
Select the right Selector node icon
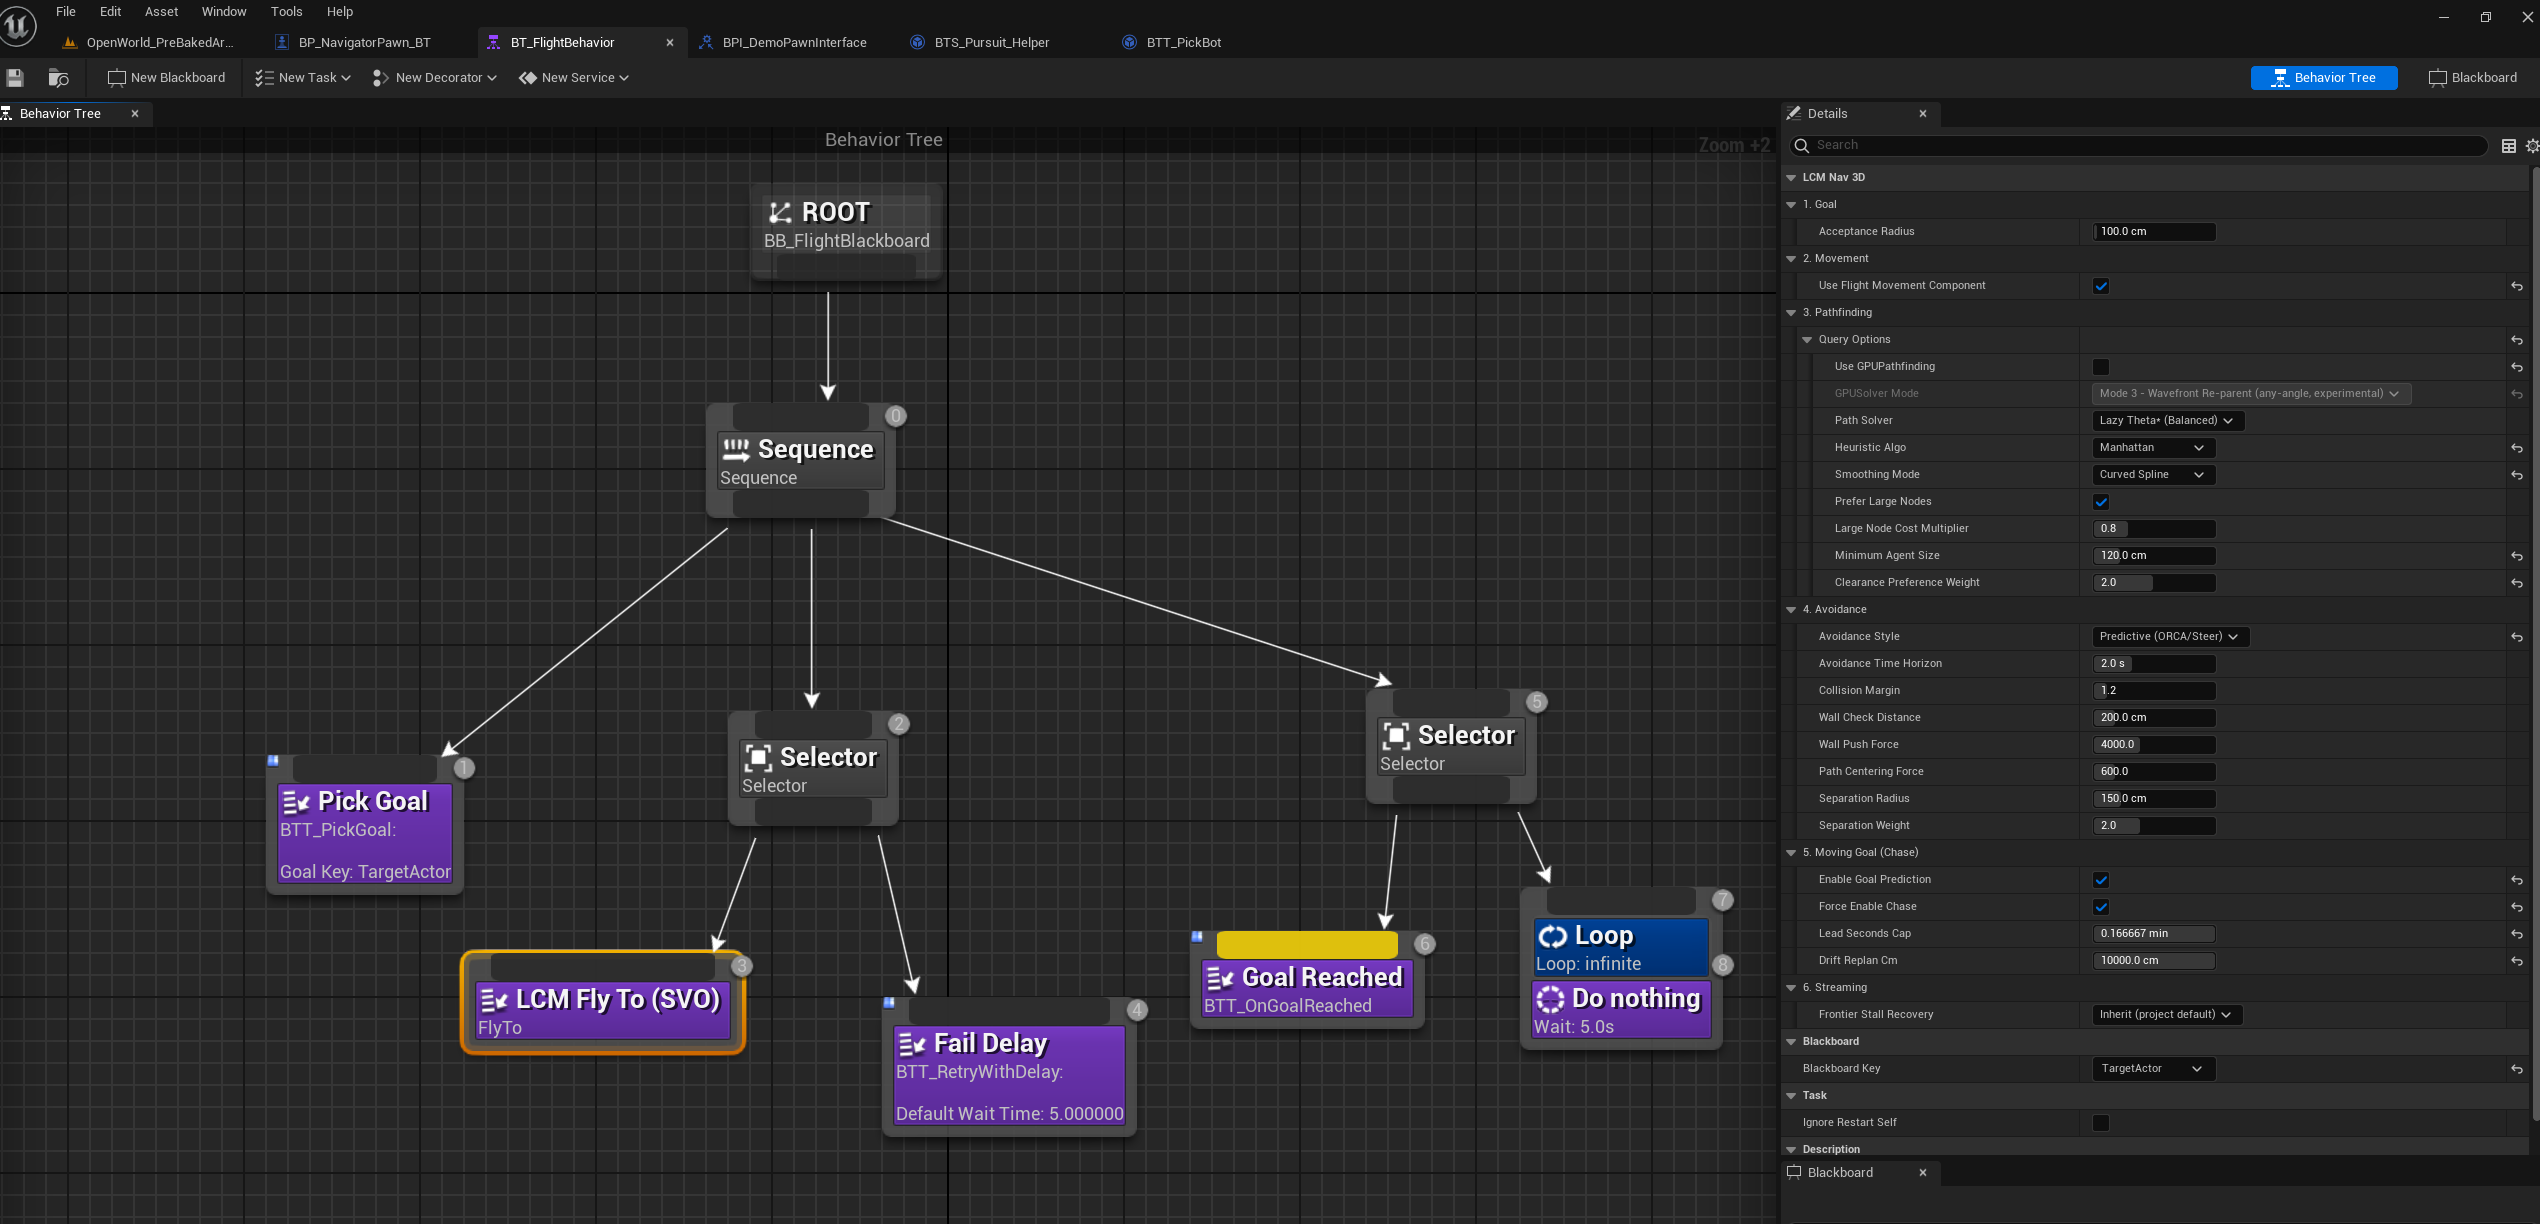pos(1396,735)
